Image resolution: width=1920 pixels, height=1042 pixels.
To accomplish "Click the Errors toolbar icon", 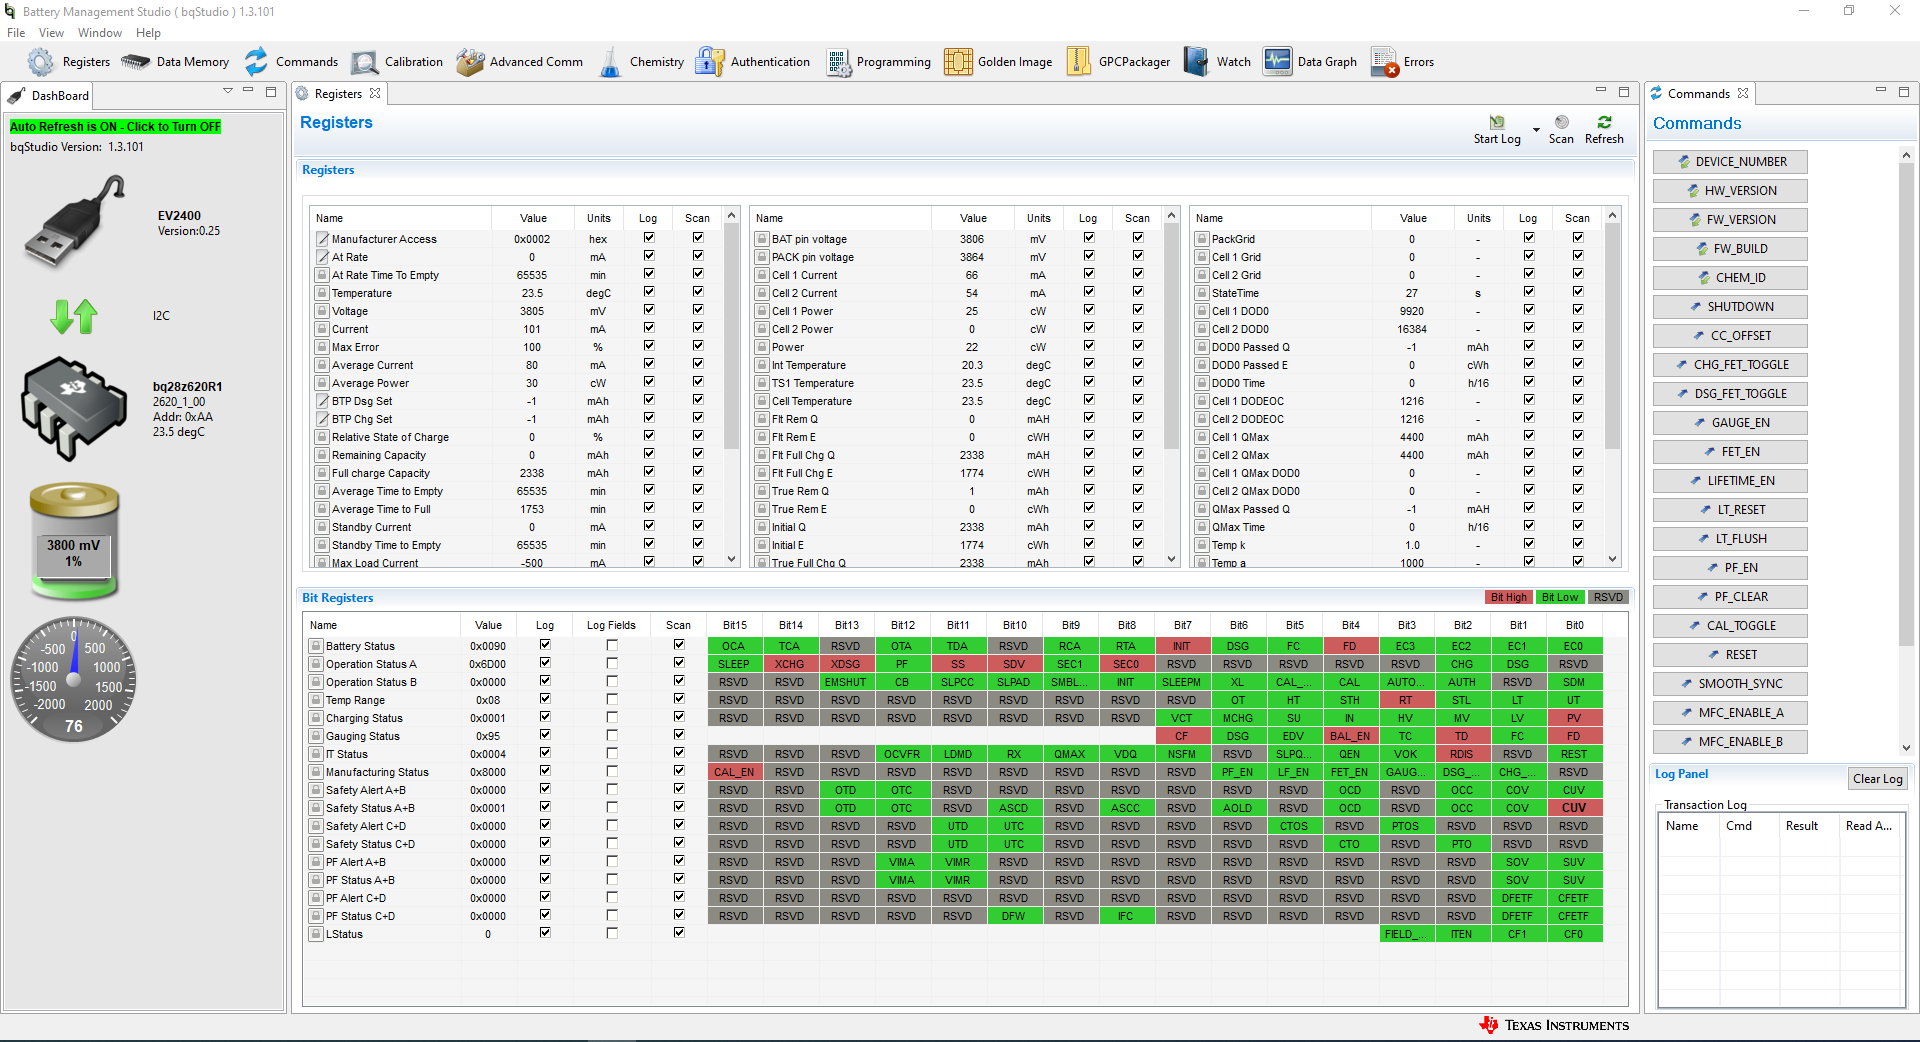I will (x=1385, y=62).
